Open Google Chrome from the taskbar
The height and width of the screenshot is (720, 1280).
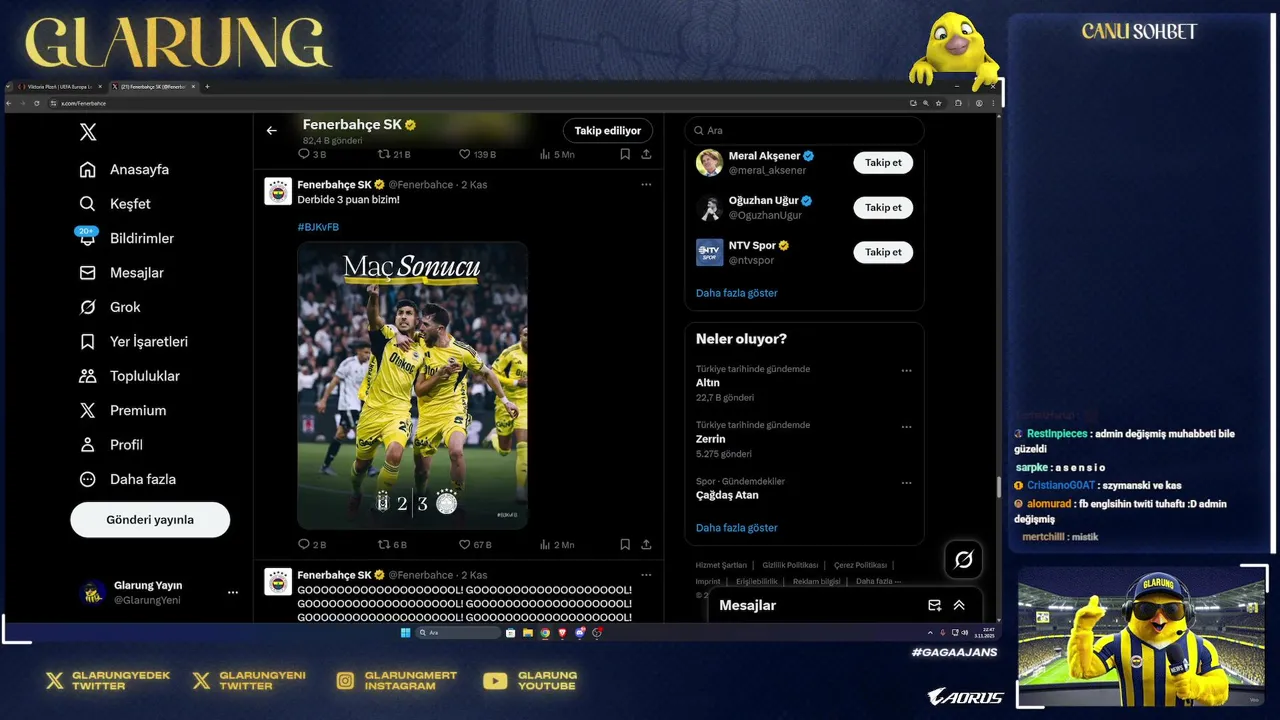coord(545,633)
